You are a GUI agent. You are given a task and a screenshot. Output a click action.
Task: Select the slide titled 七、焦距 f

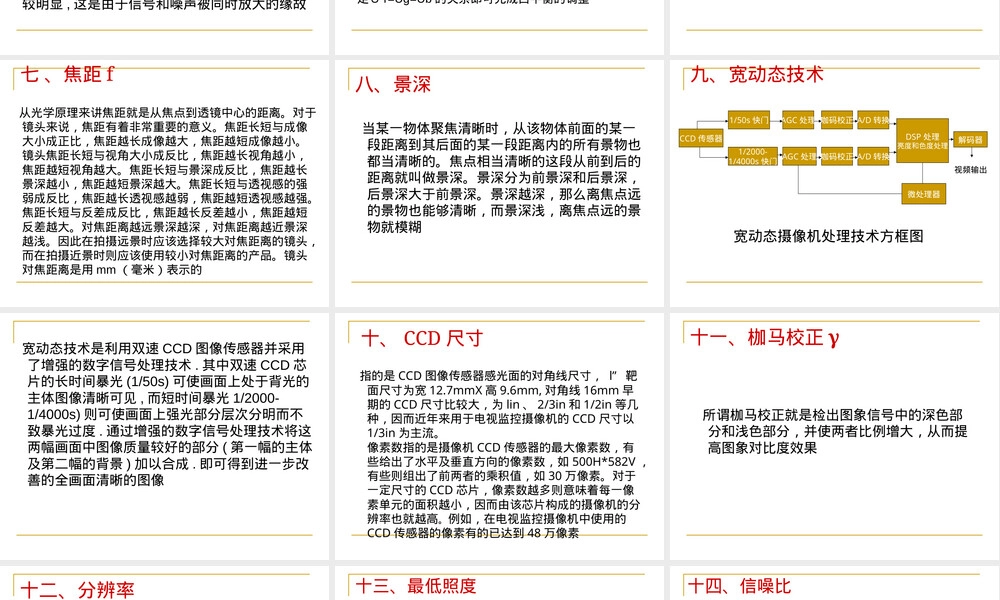coord(165,183)
